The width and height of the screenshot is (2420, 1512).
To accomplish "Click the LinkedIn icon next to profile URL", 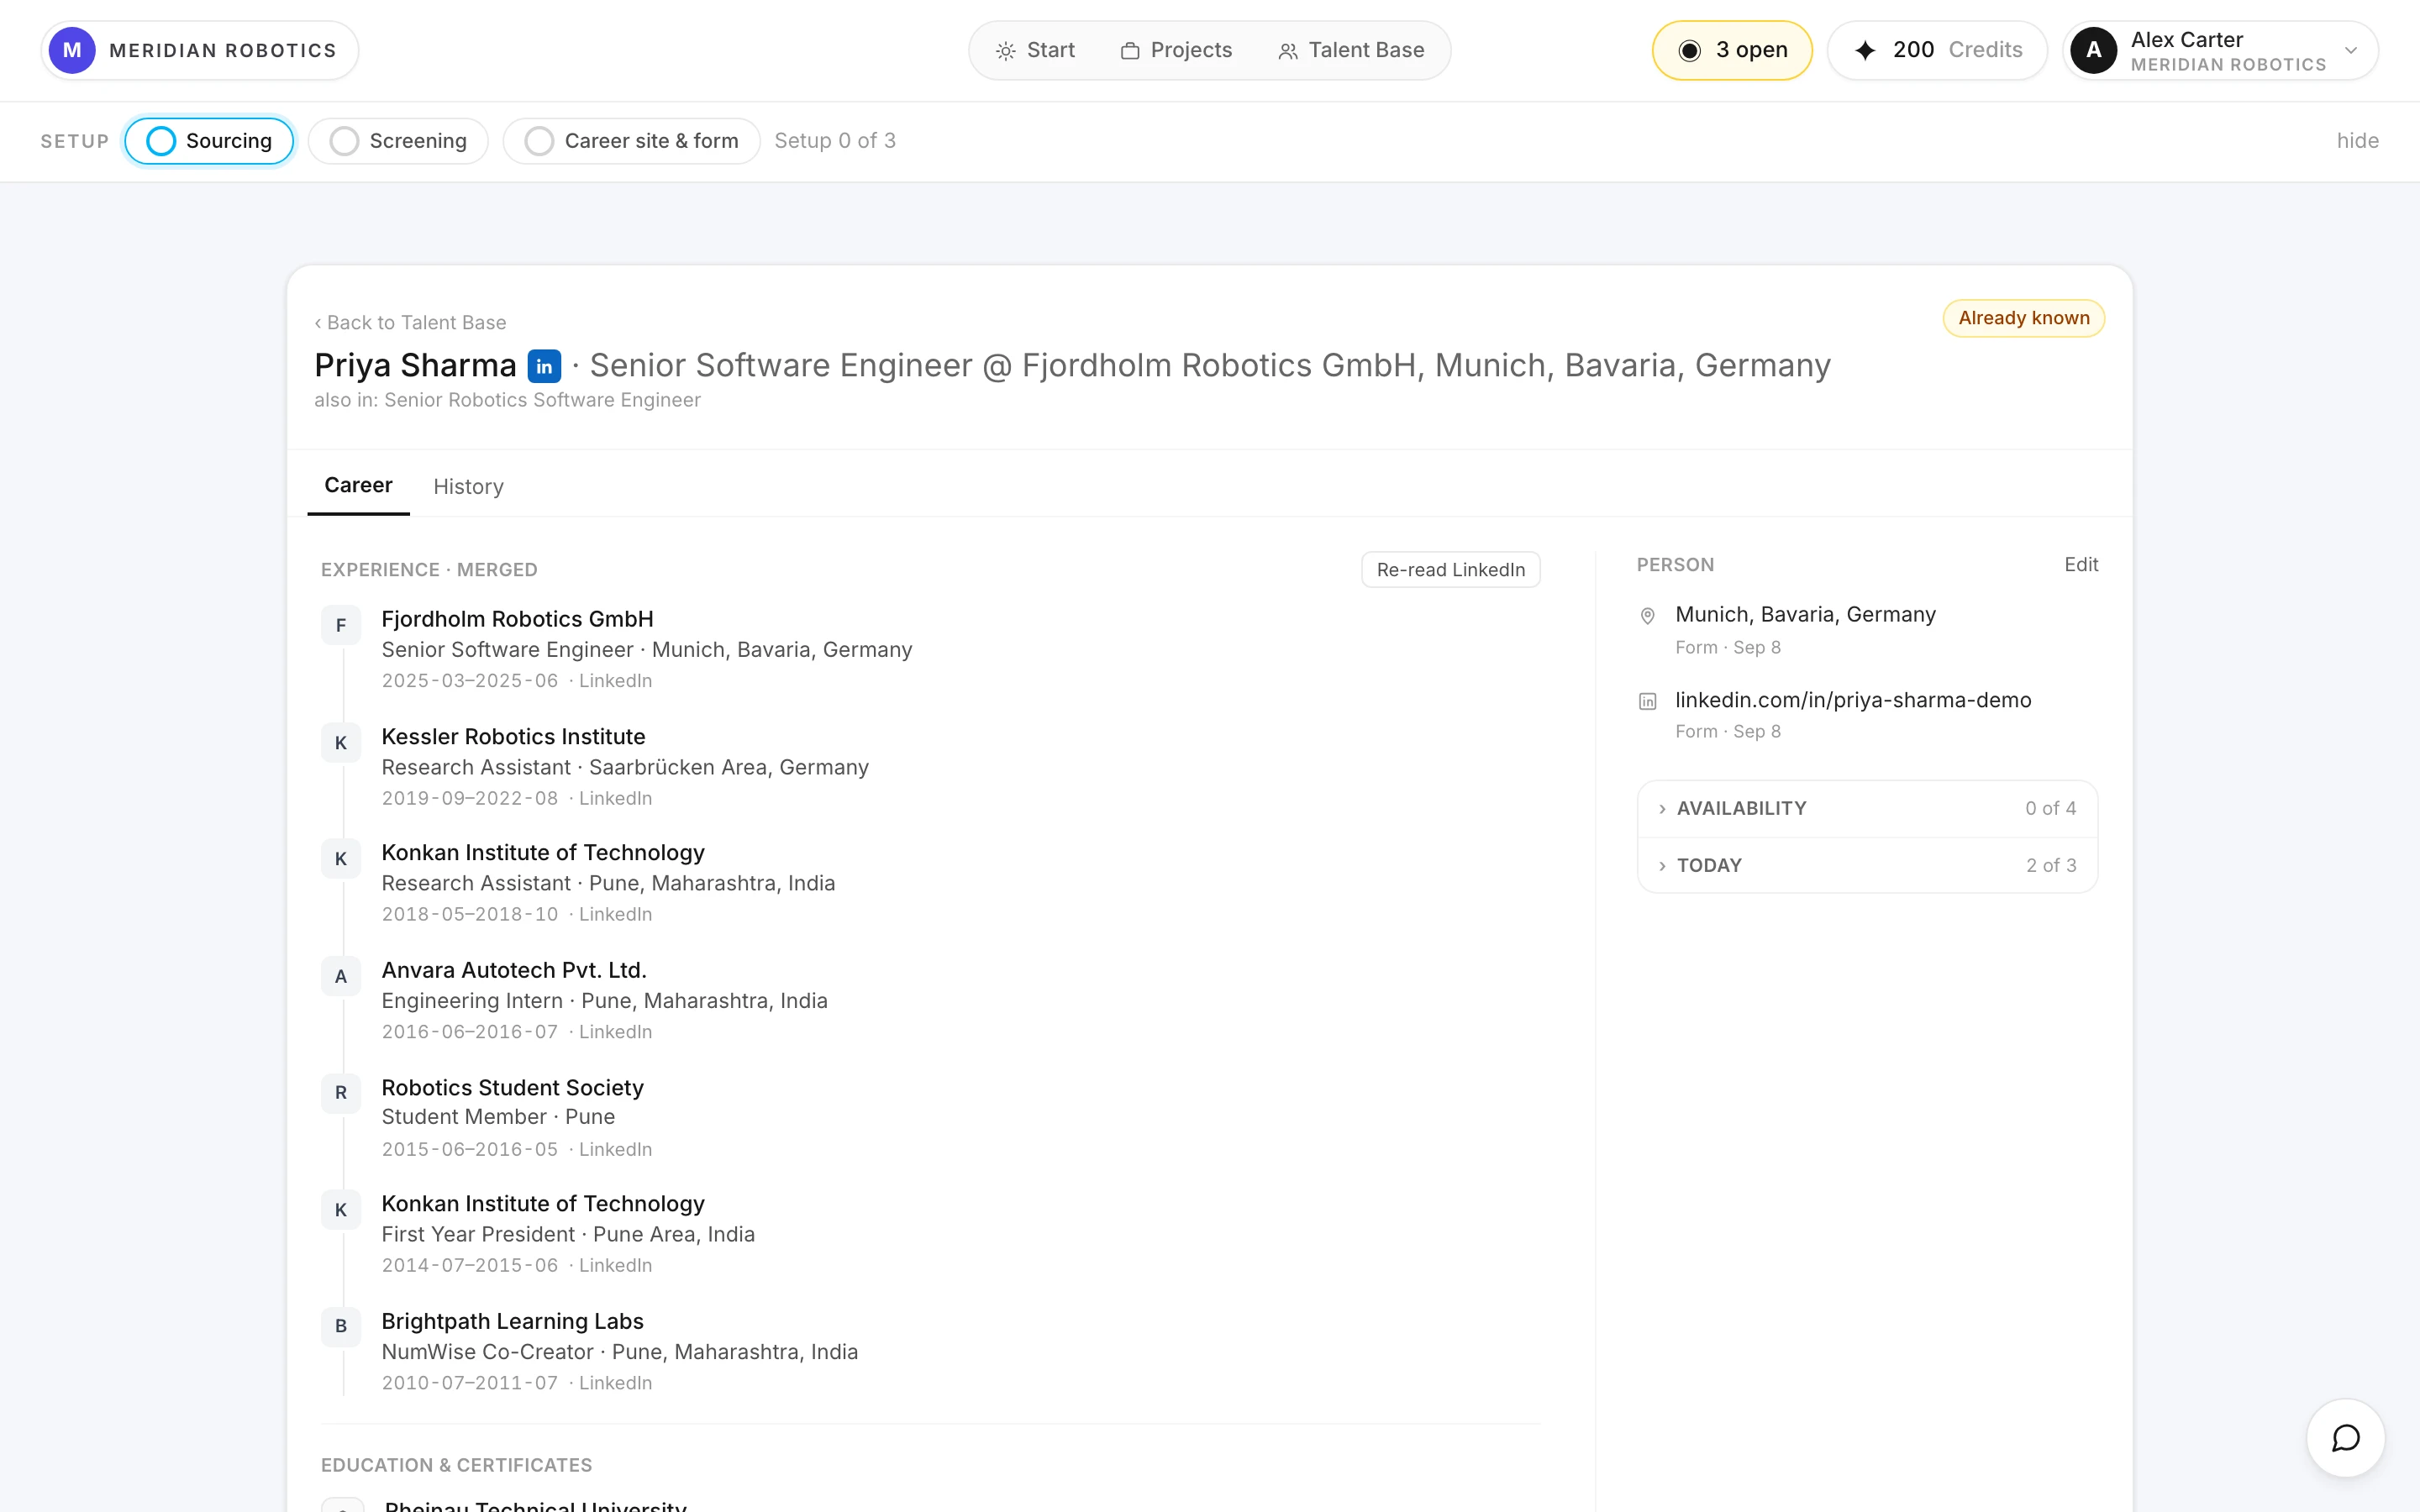I will [x=1648, y=701].
